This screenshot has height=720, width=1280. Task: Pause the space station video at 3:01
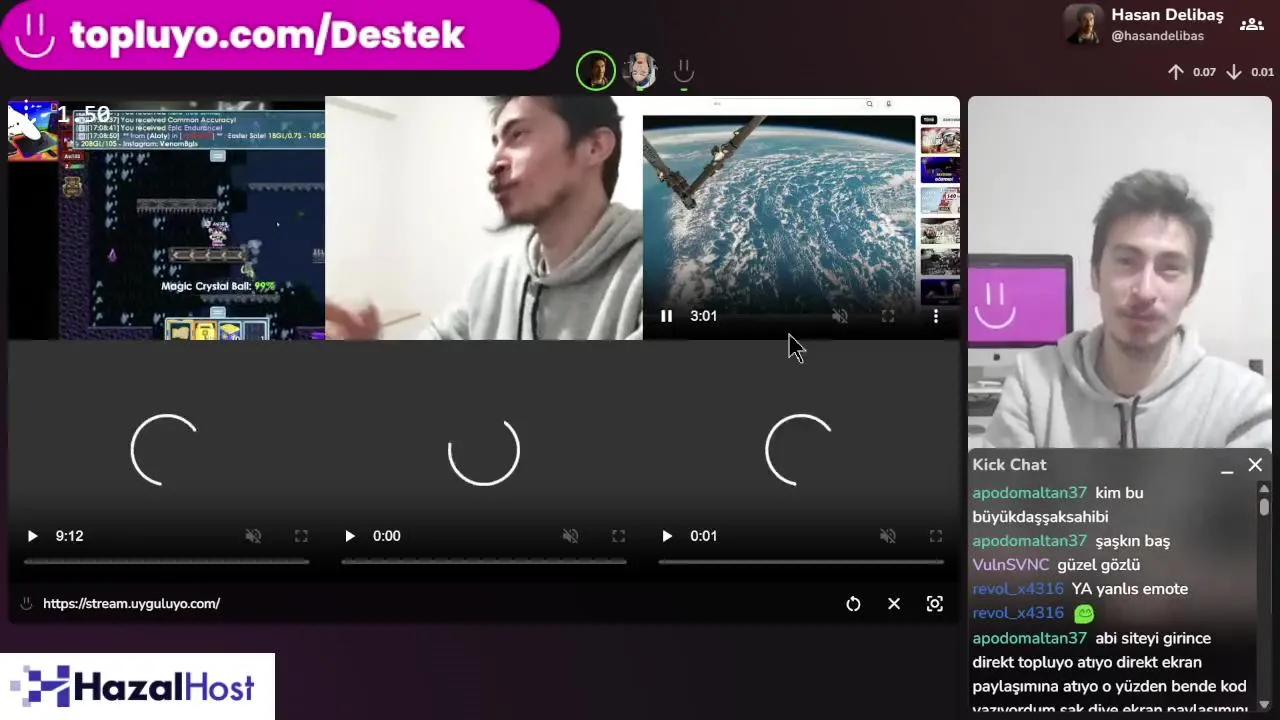[x=667, y=316]
